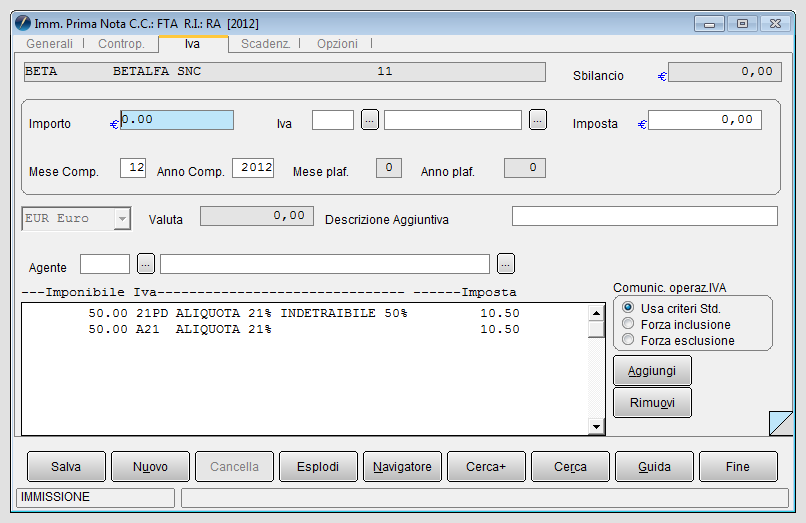The image size is (806, 523).
Task: Open the Navigatore
Action: point(402,466)
